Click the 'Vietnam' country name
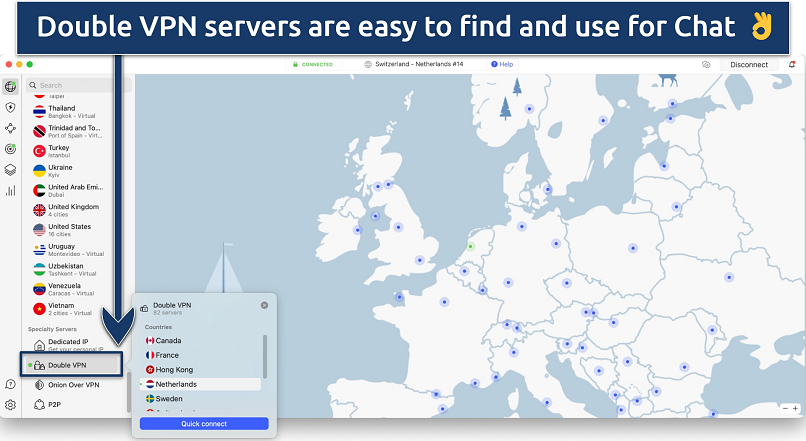The image size is (806, 441). 61,305
